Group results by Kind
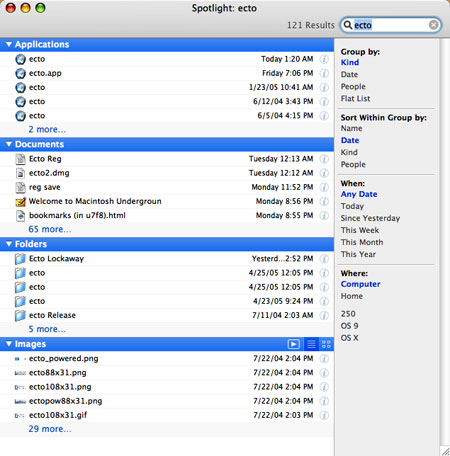 point(350,62)
